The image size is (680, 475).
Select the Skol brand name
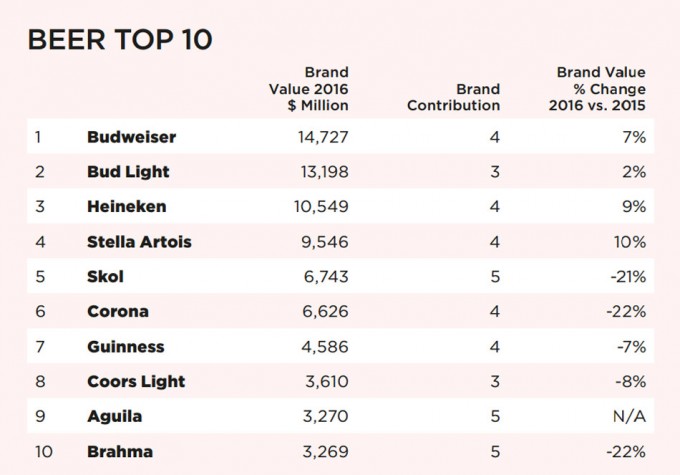[x=105, y=277]
